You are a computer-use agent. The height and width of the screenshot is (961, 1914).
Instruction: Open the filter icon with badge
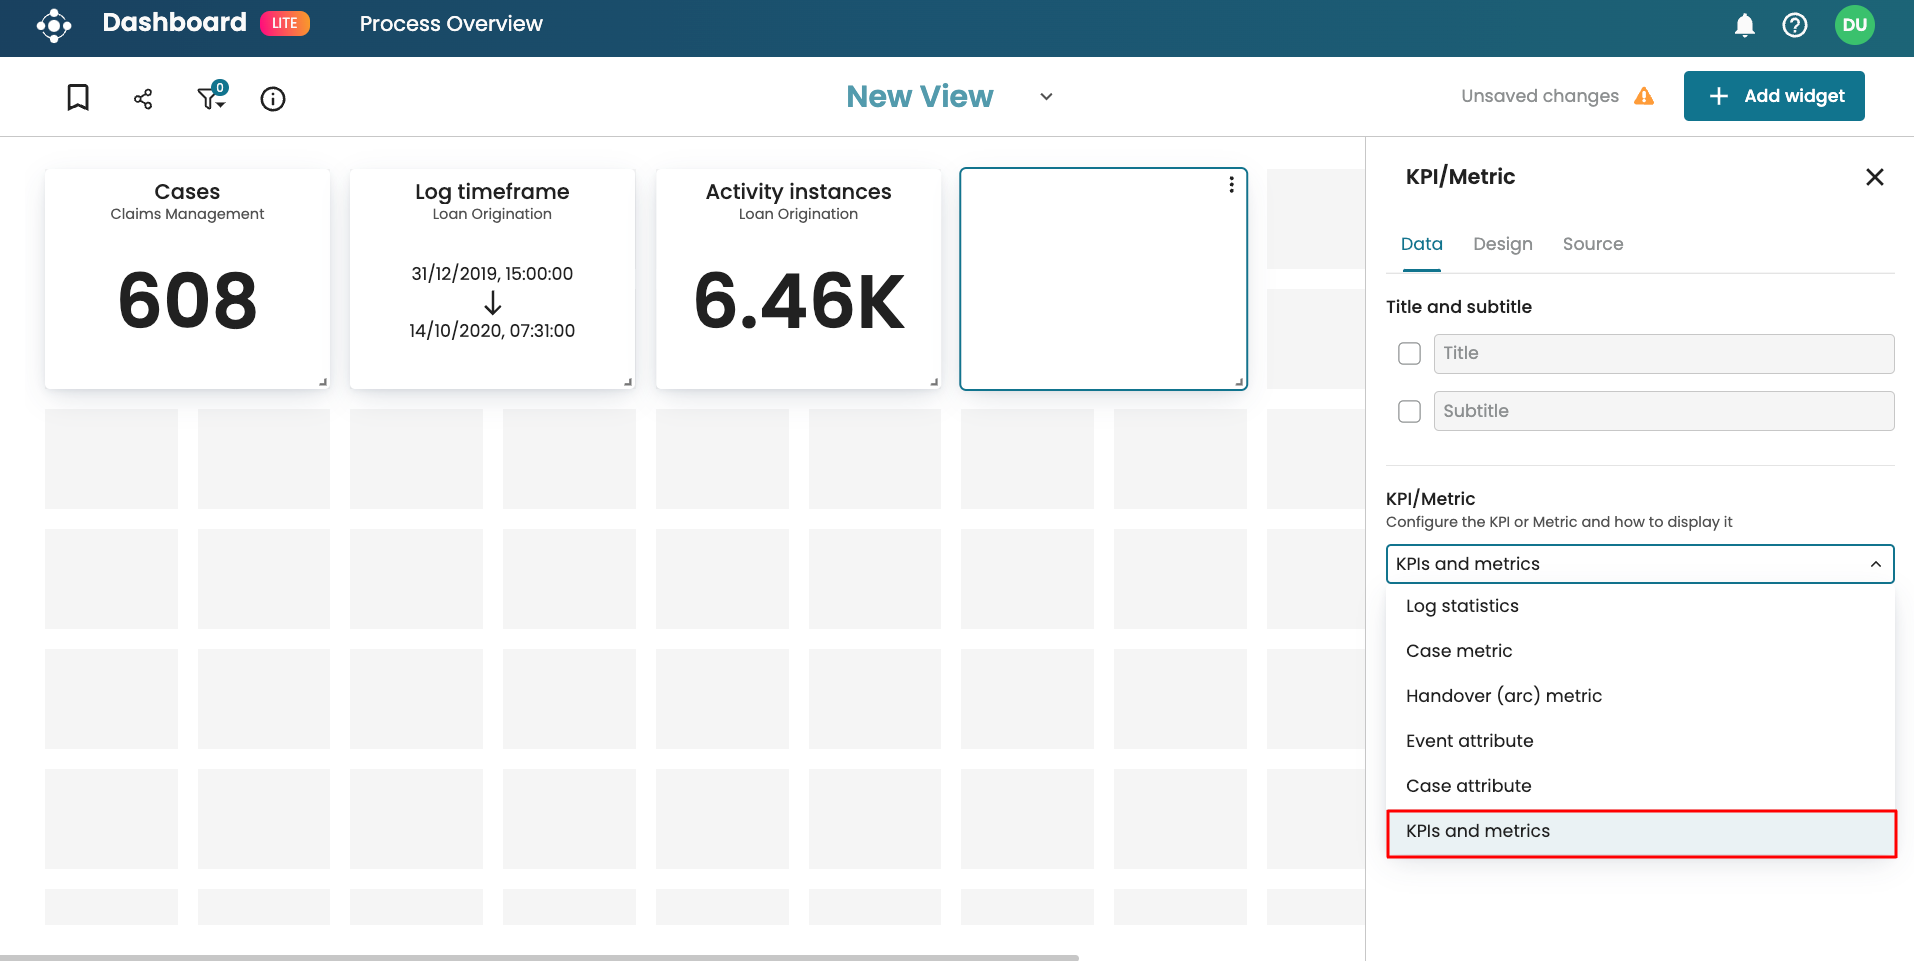[211, 97]
